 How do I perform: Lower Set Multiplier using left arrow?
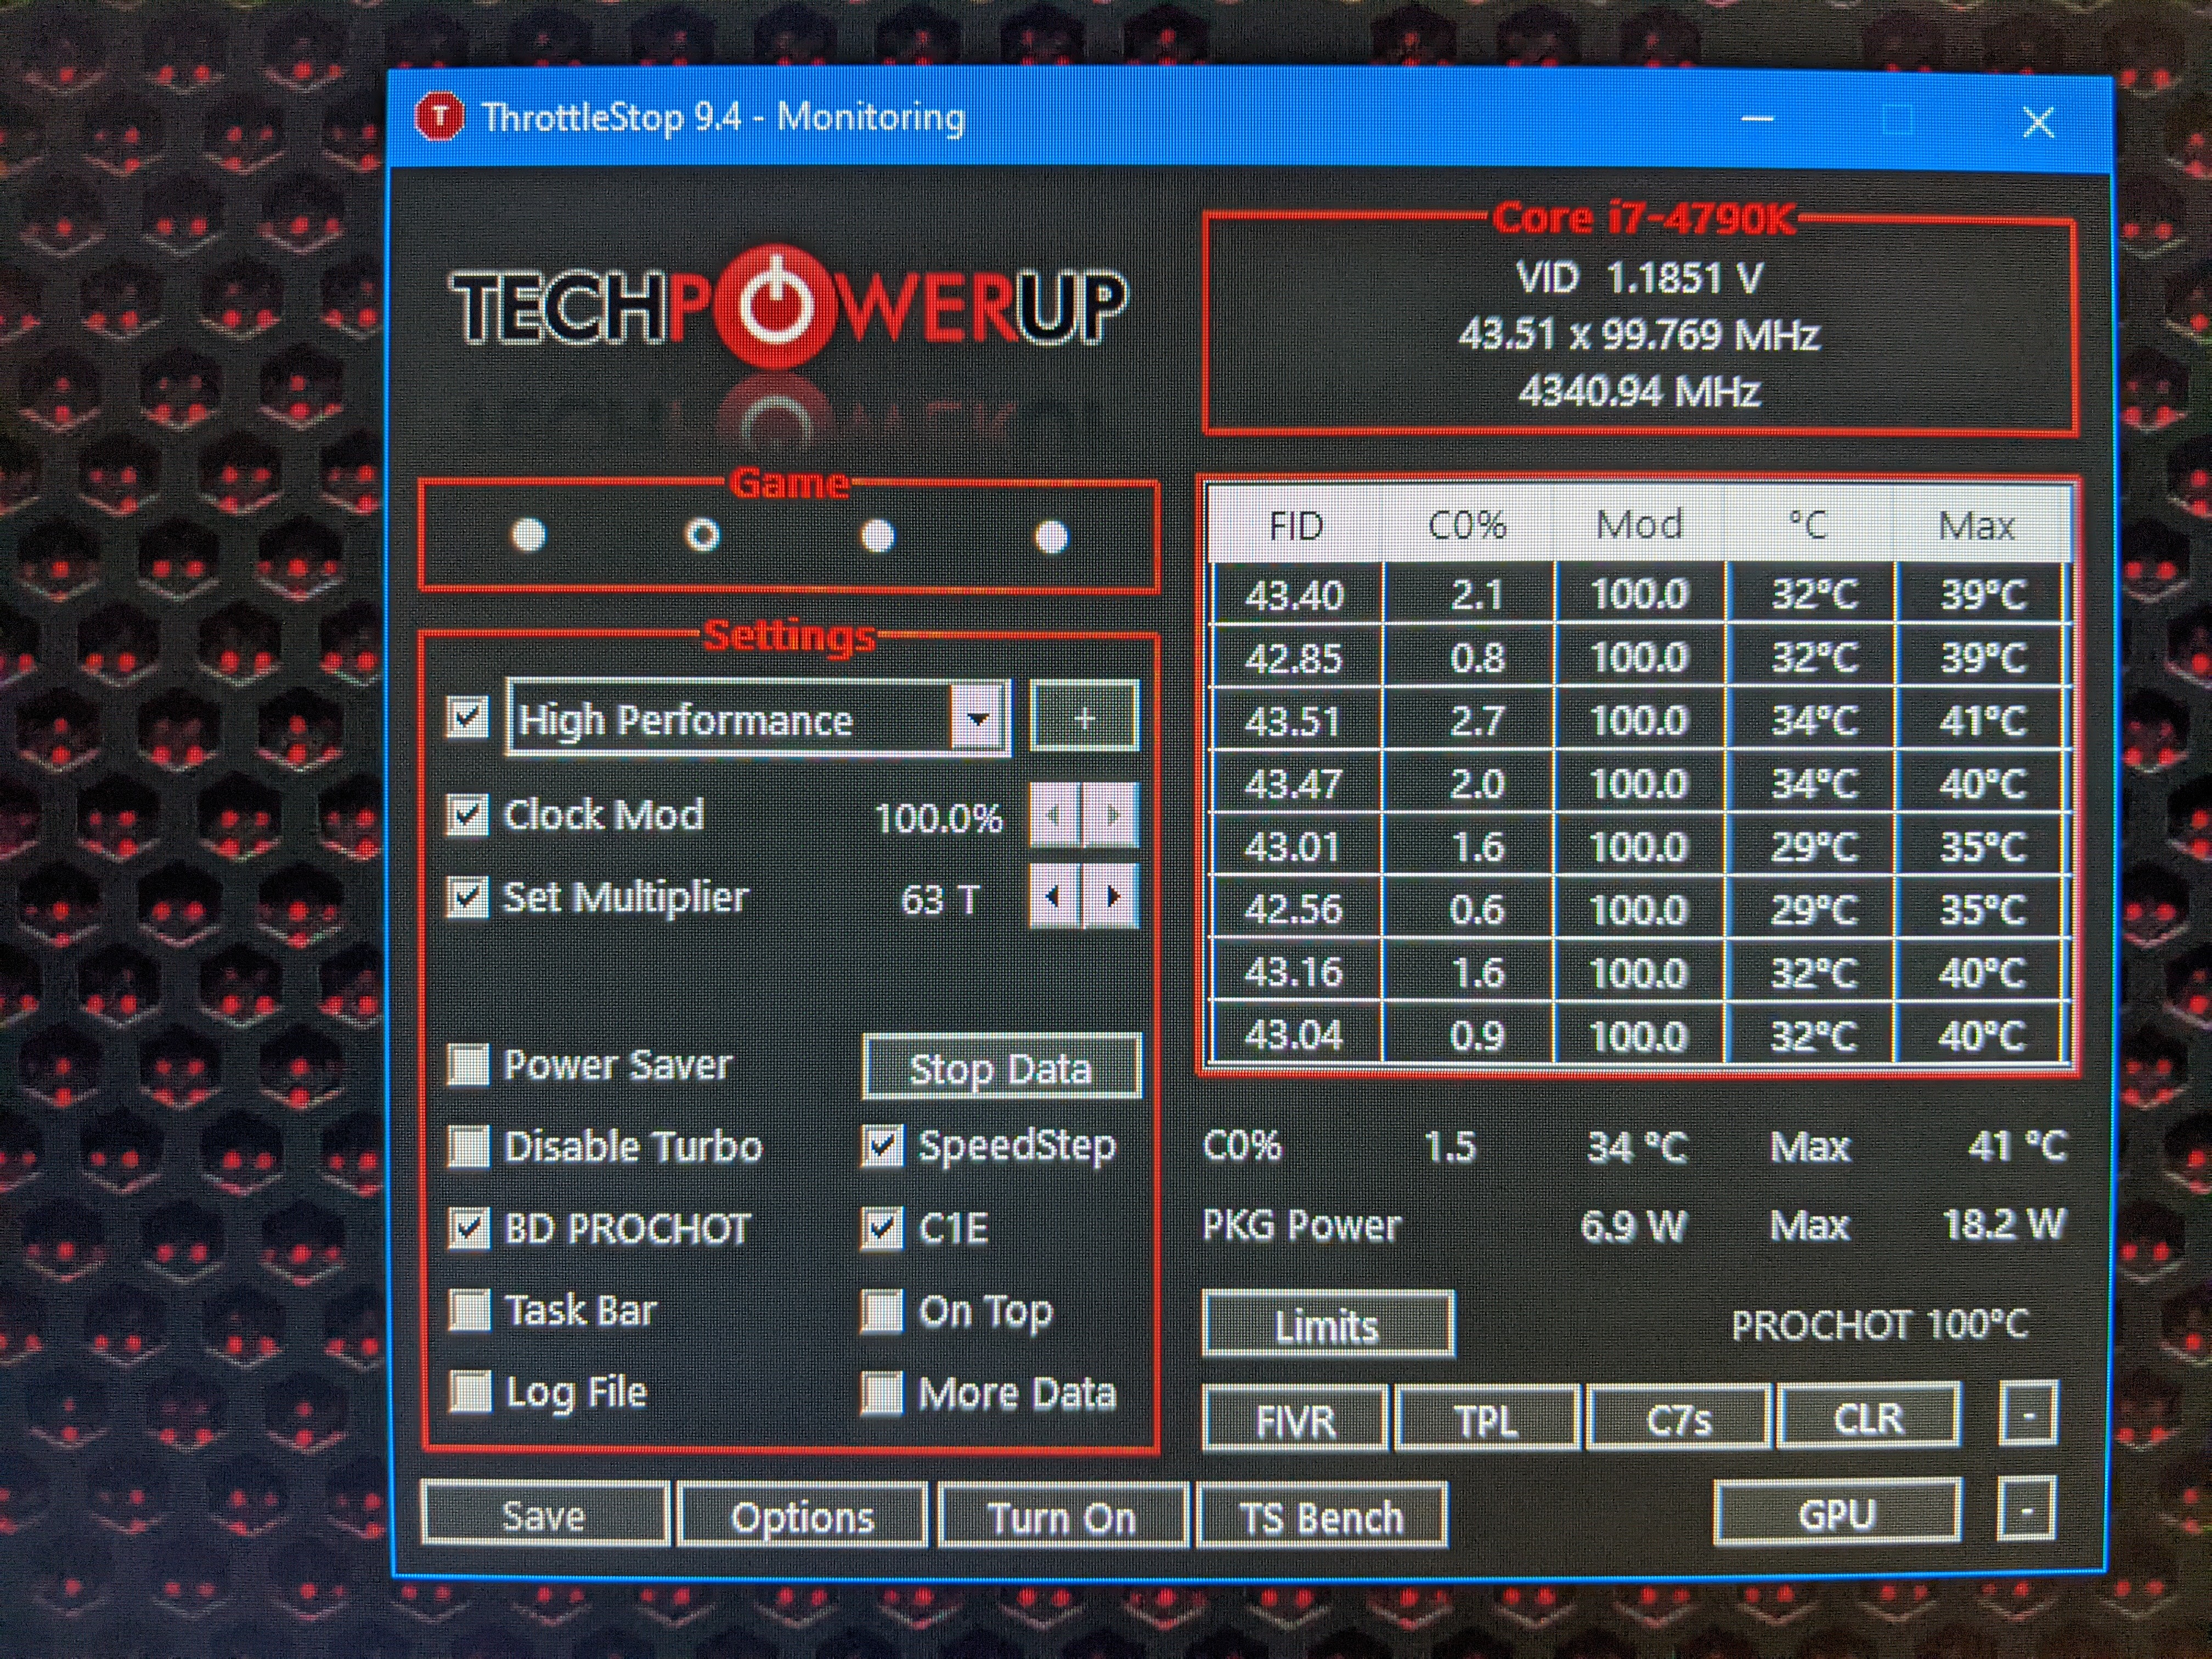pos(1054,897)
